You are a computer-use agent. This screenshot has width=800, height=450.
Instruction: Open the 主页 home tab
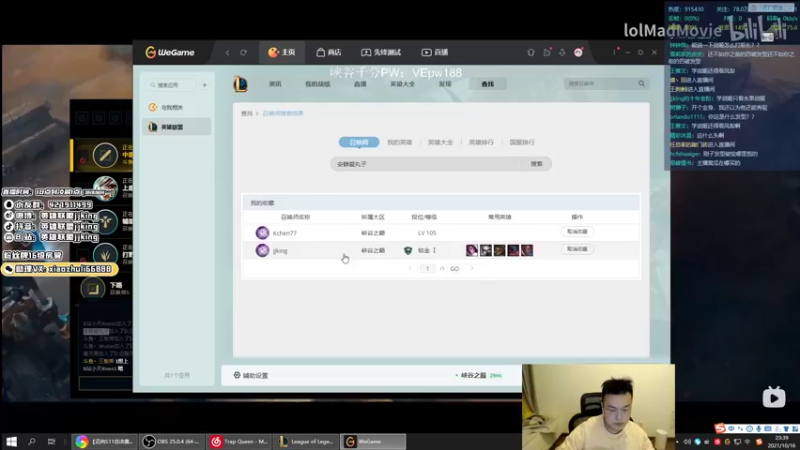pos(282,52)
